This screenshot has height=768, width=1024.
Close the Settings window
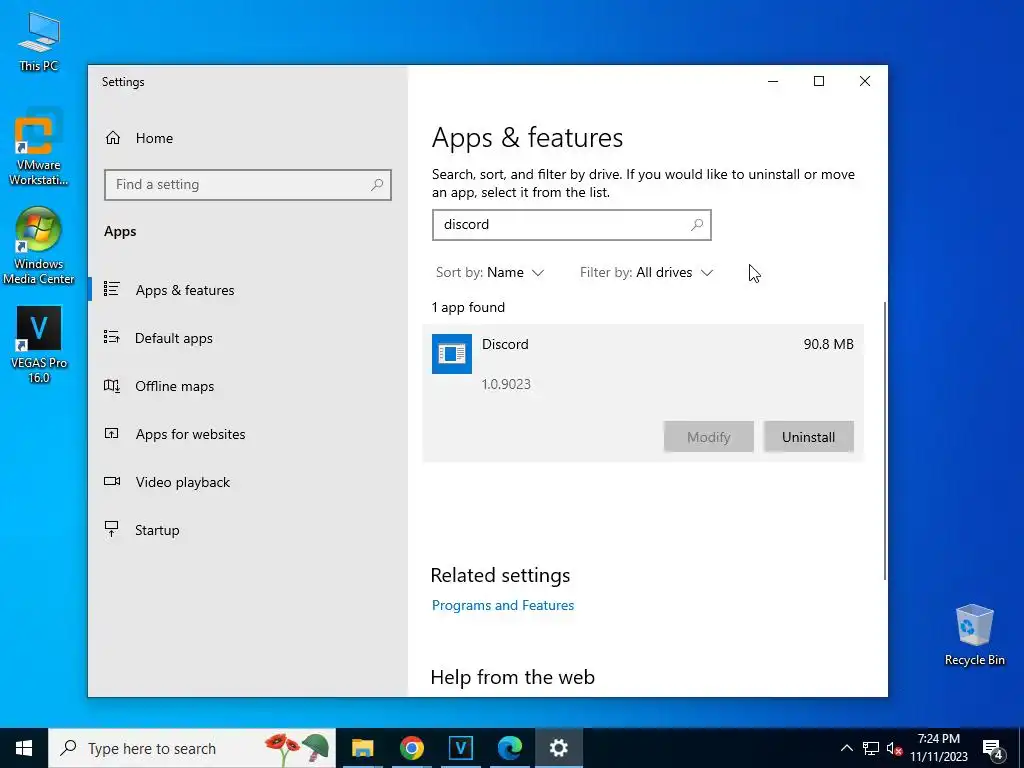865,81
